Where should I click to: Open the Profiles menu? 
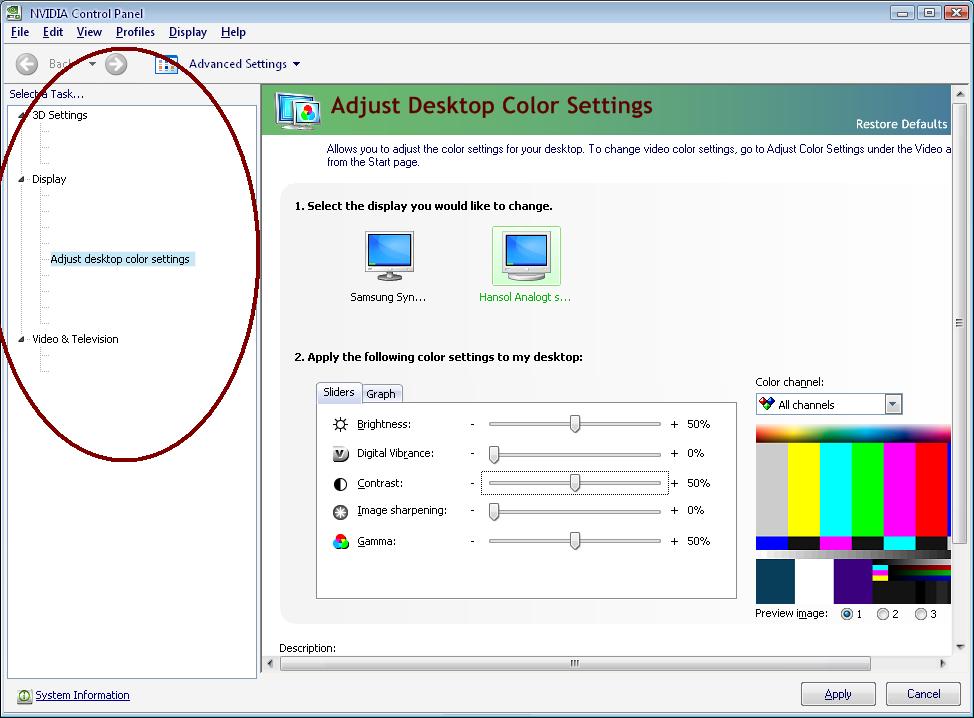pyautogui.click(x=135, y=32)
